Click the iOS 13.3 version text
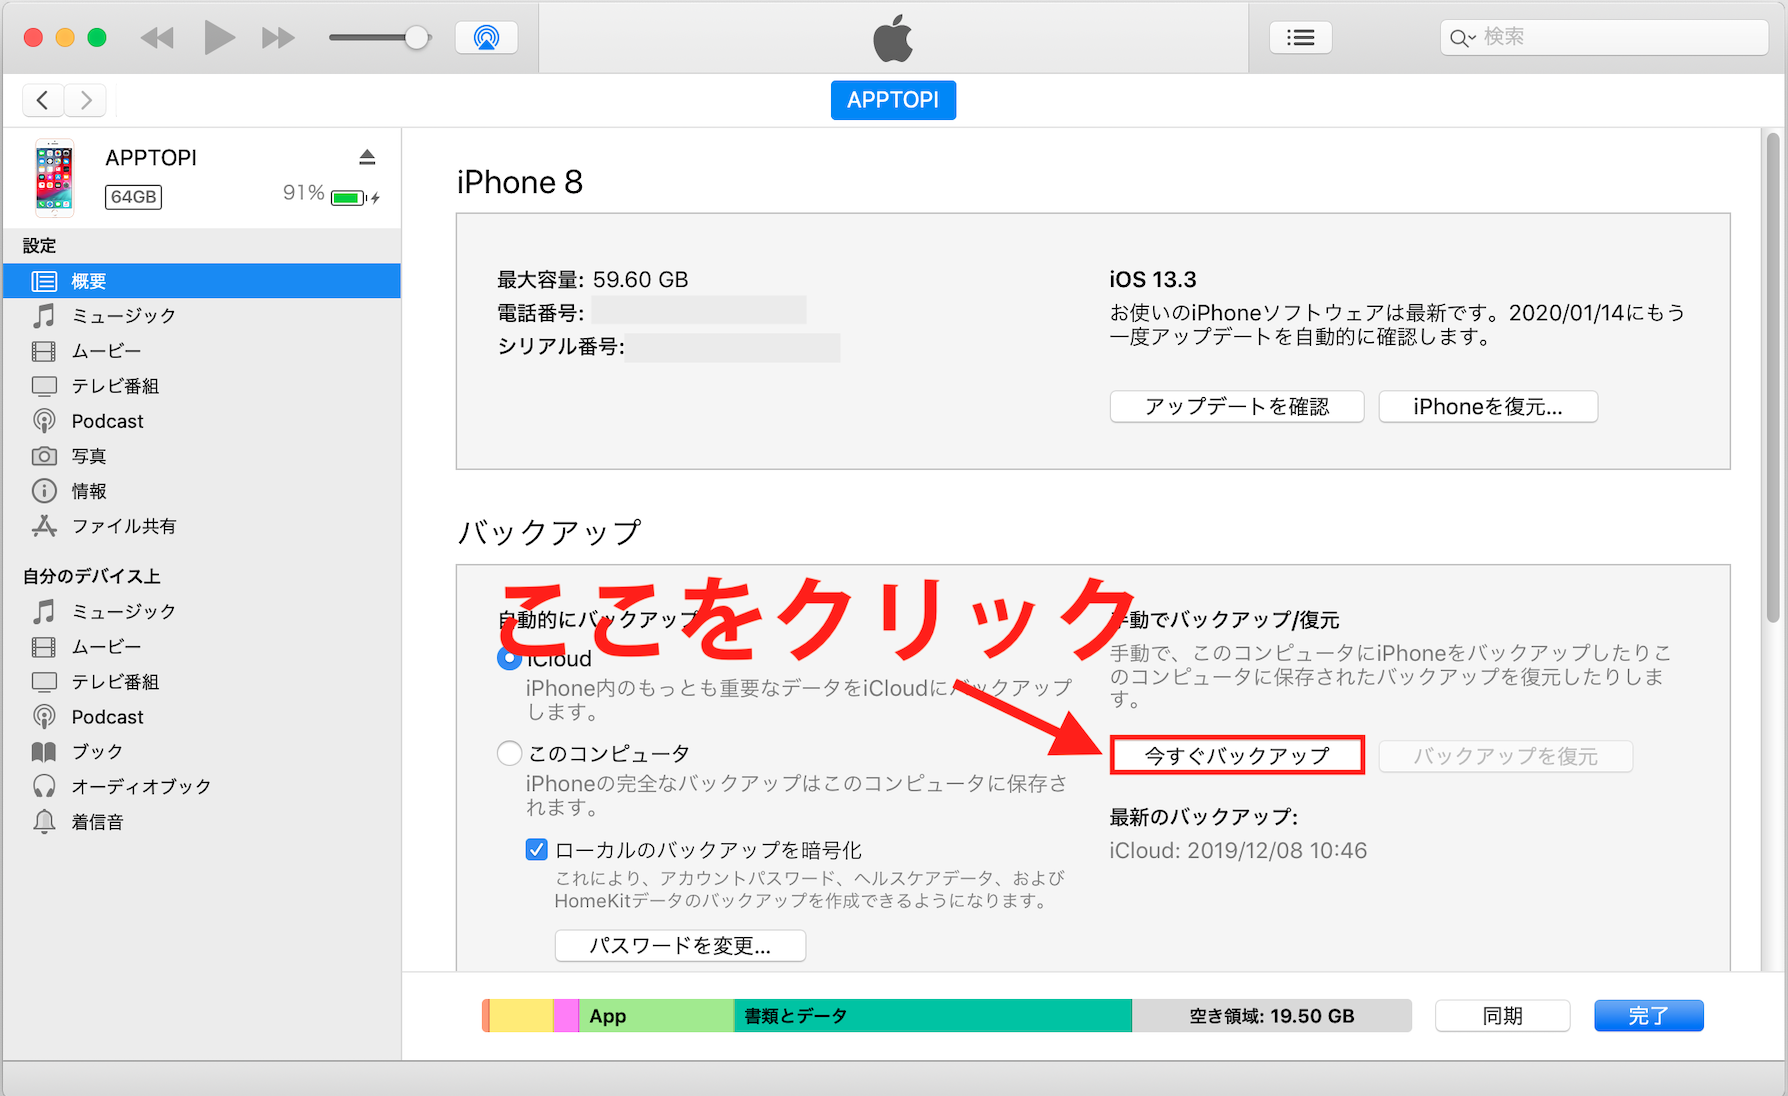The height and width of the screenshot is (1096, 1788). click(x=1152, y=280)
